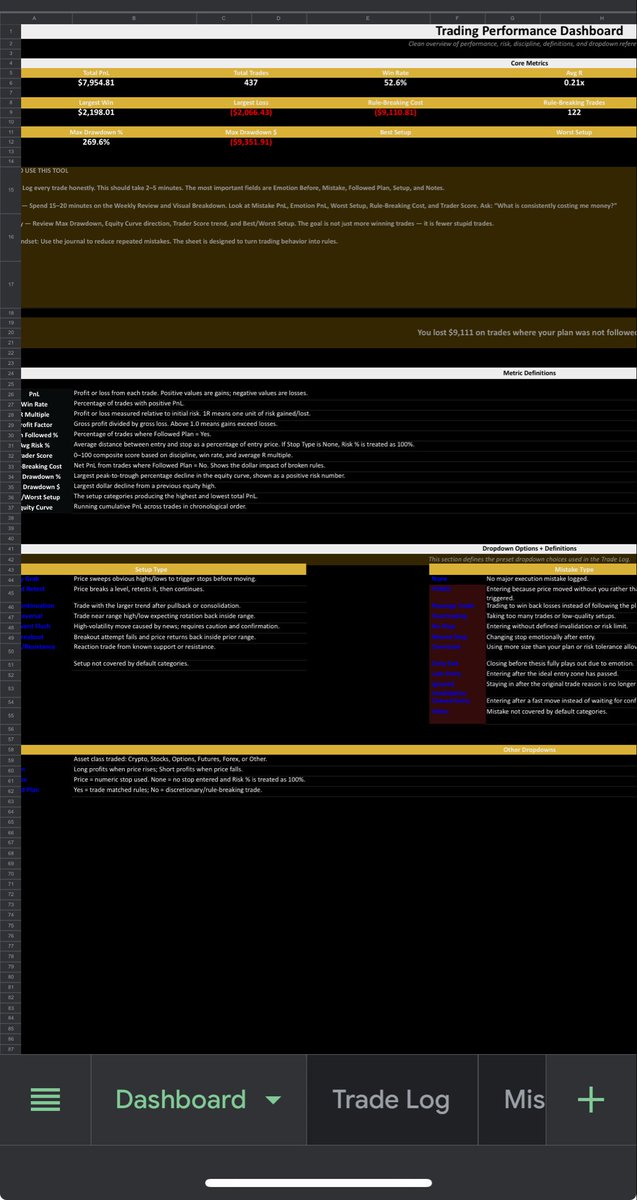Select the Max Drawdown % value 269.6%

(x=97, y=143)
